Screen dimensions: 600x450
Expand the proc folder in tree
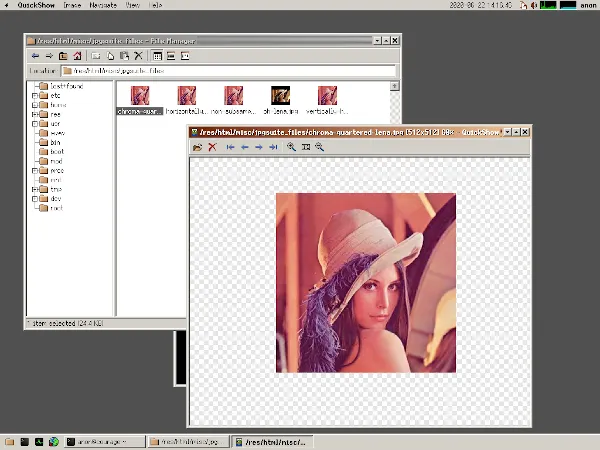coord(35,171)
